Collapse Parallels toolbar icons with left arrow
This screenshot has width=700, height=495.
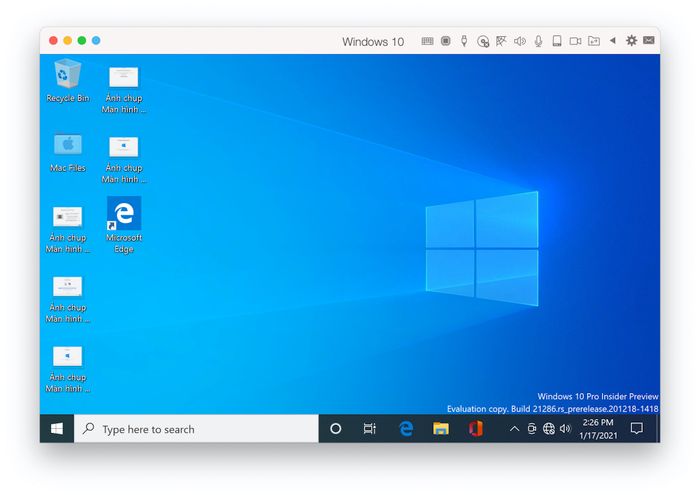(613, 41)
